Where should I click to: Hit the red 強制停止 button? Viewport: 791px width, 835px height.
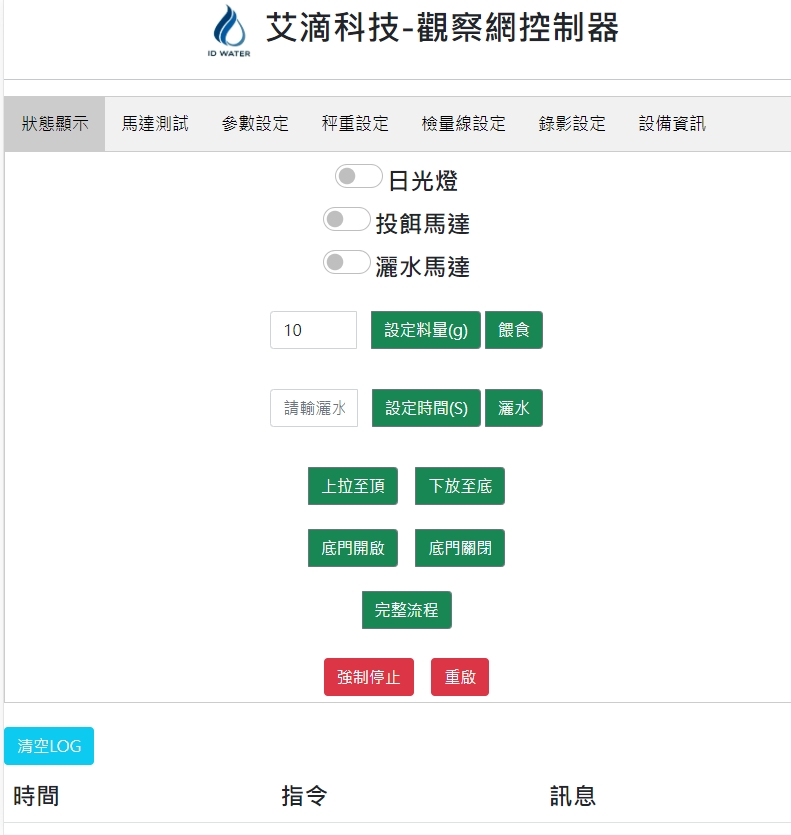click(x=368, y=677)
